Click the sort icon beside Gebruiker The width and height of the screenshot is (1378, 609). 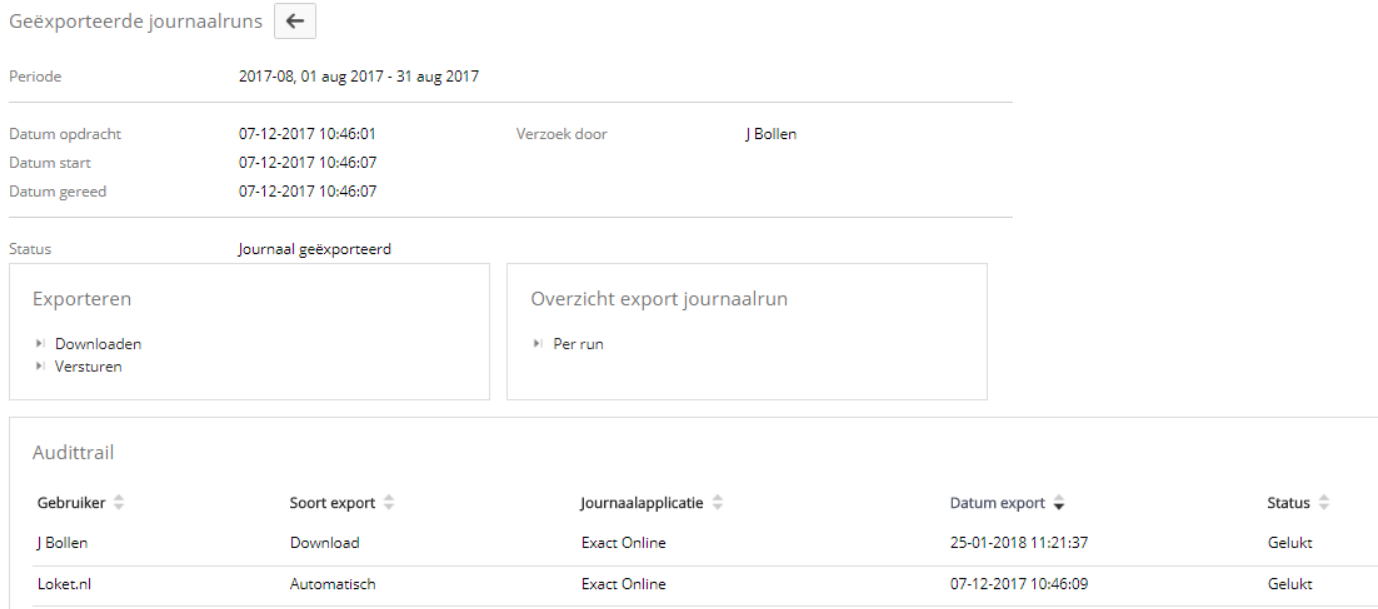pyautogui.click(x=121, y=503)
